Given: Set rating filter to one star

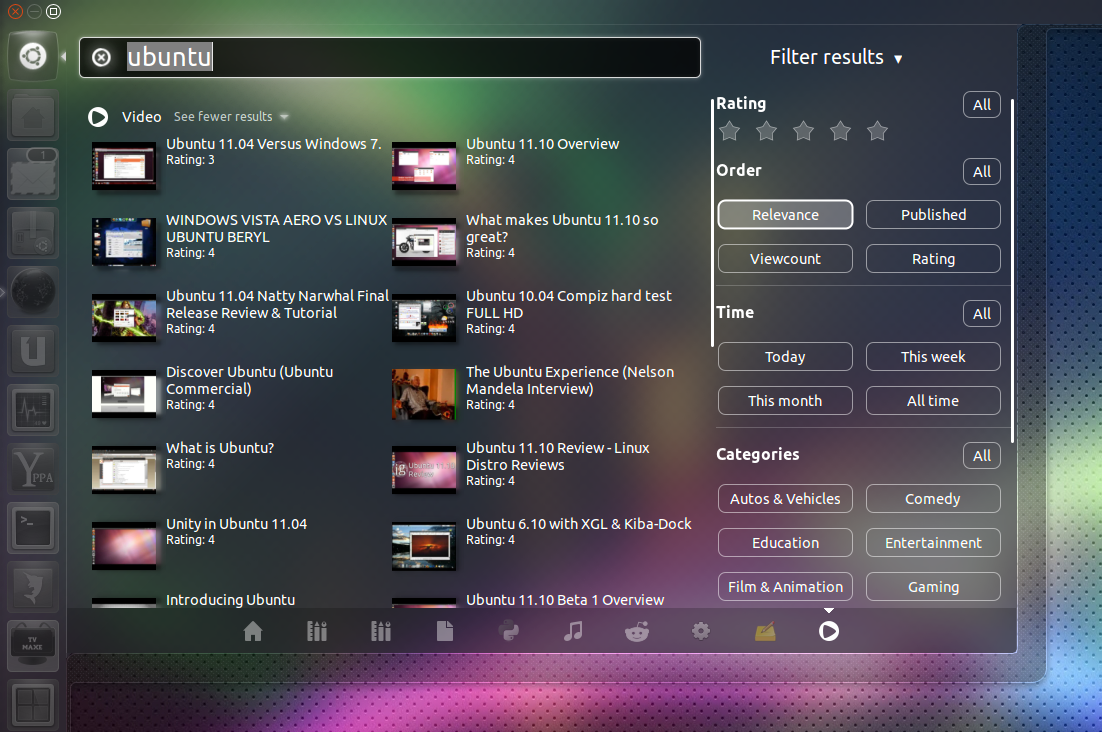Looking at the screenshot, I should pos(730,131).
